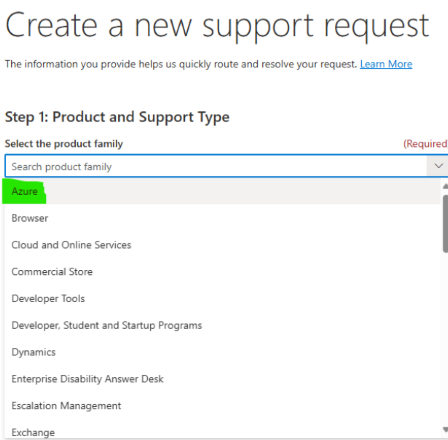Collapse the product family dropdown chevron

coord(438,166)
